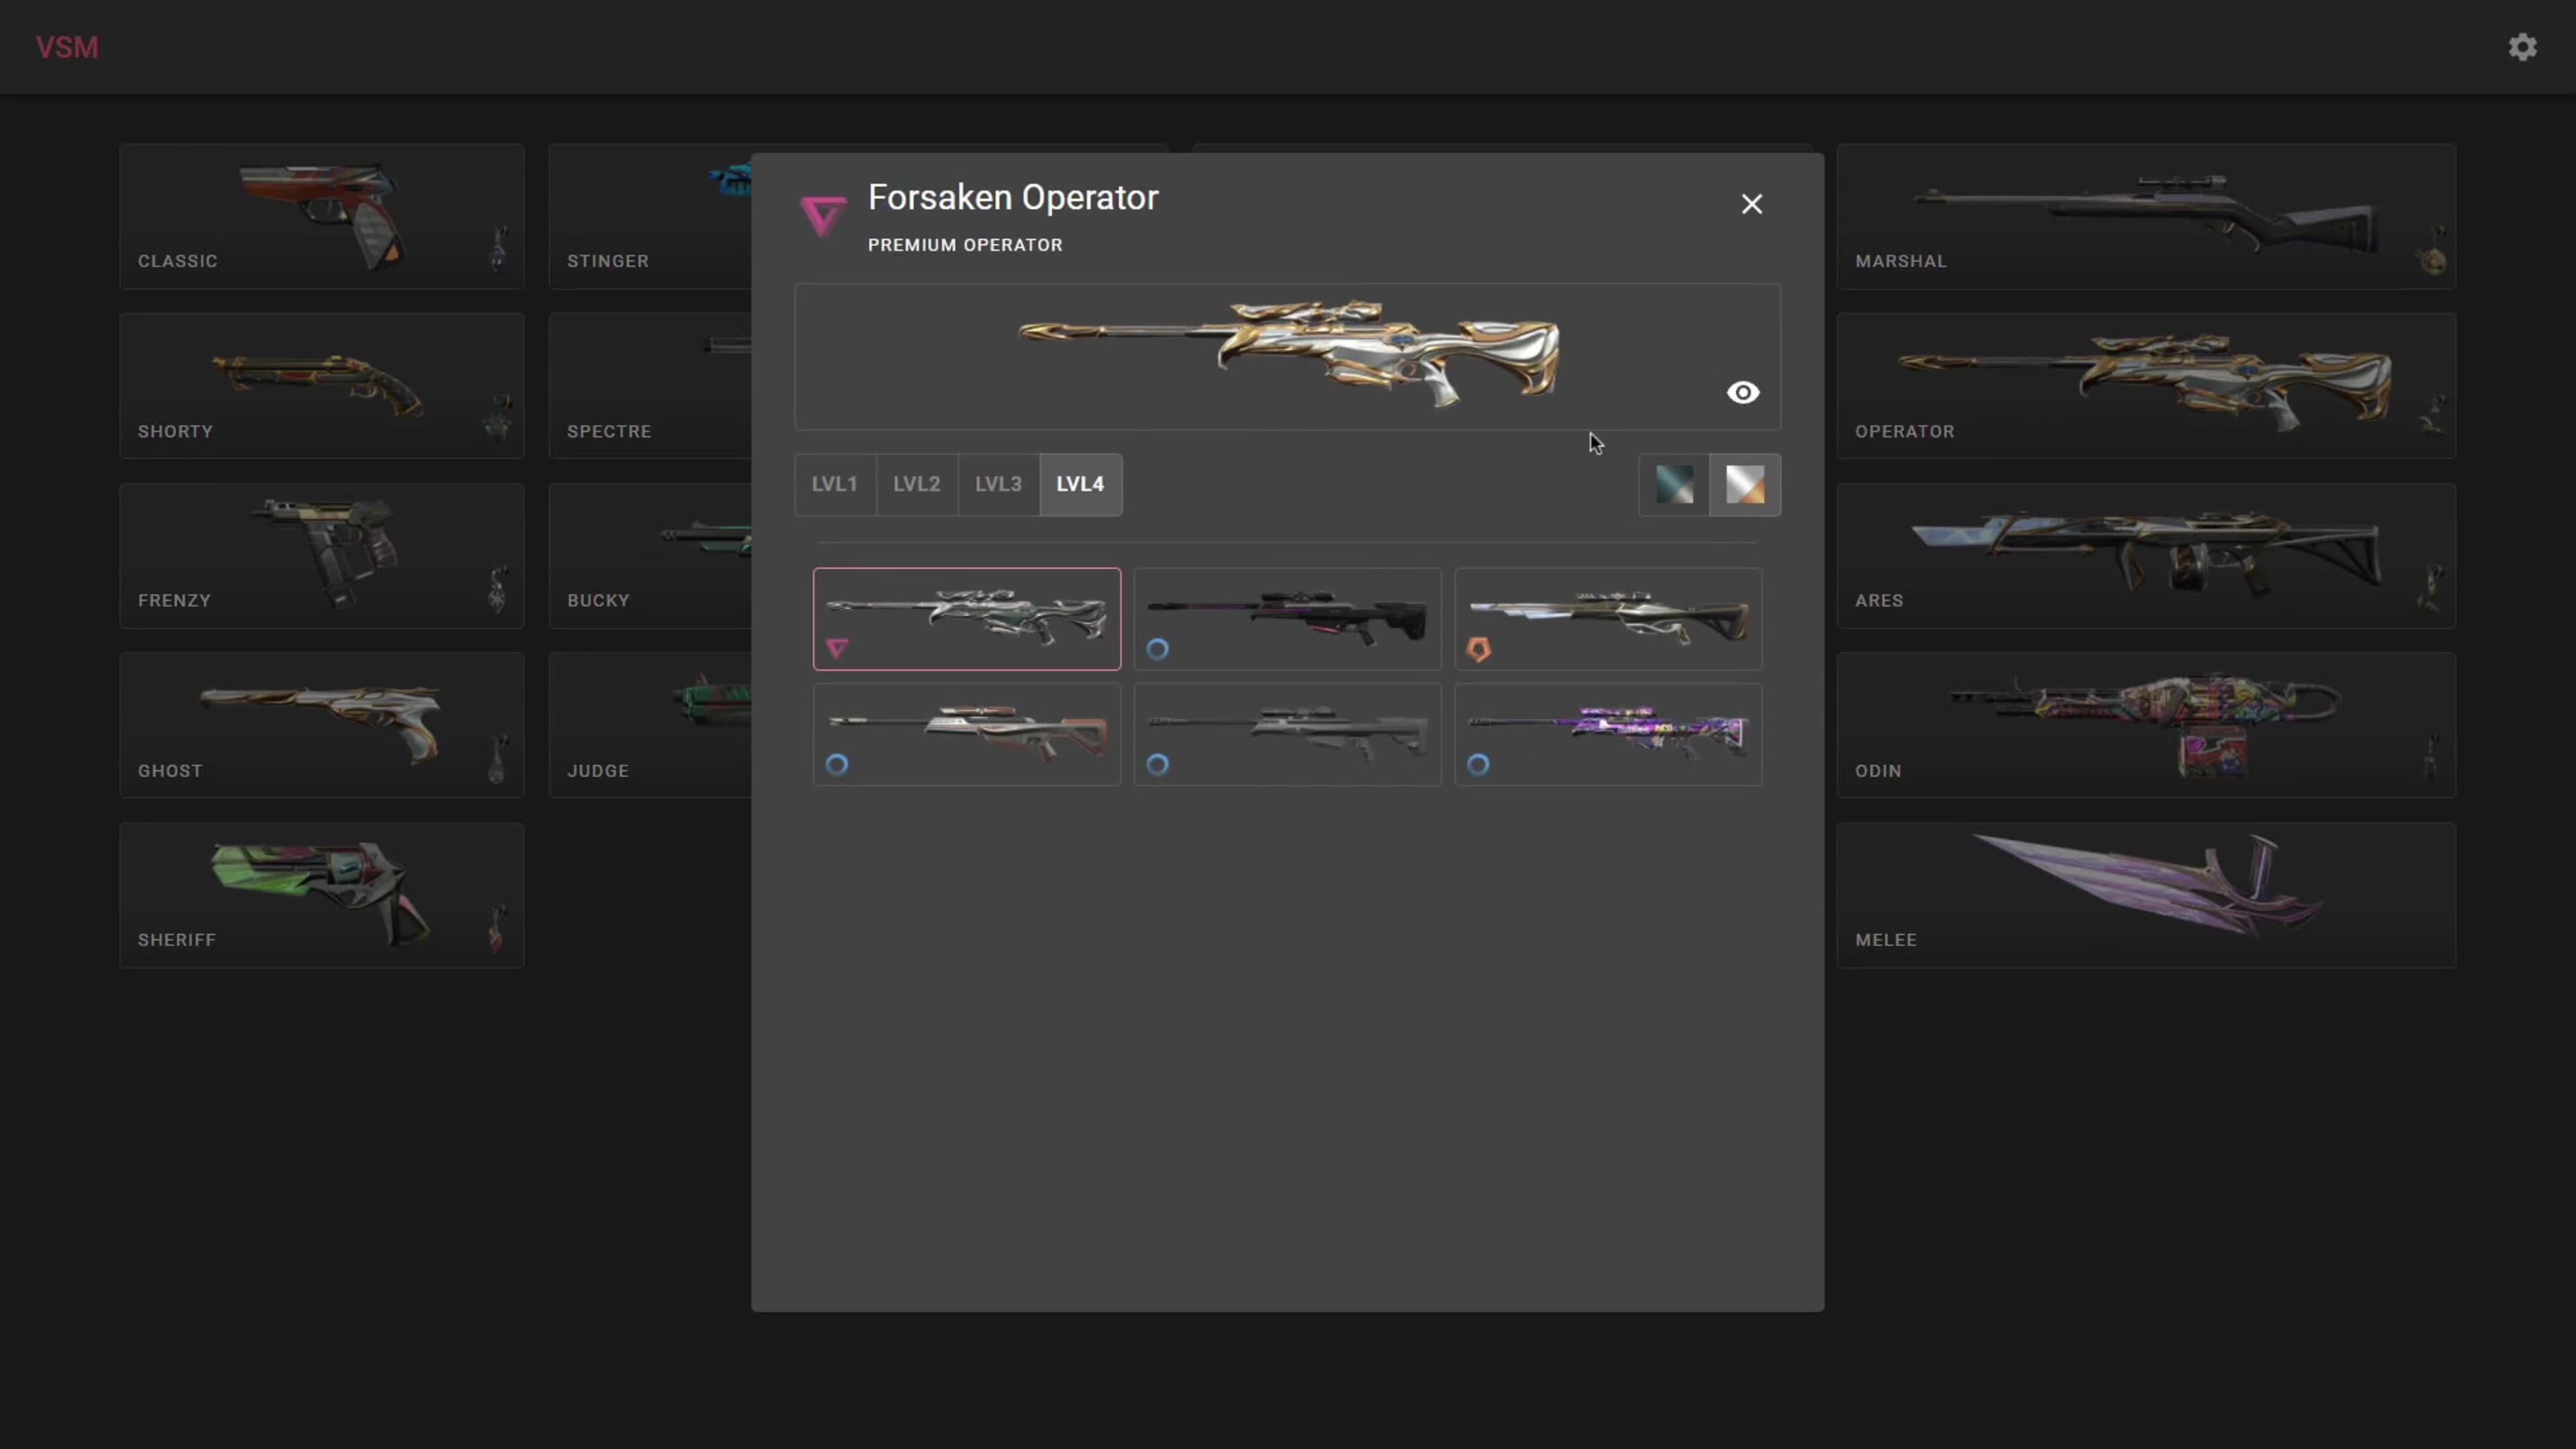This screenshot has height=1449, width=2576.
Task: Select the LVL1 tab
Action: pos(835,484)
